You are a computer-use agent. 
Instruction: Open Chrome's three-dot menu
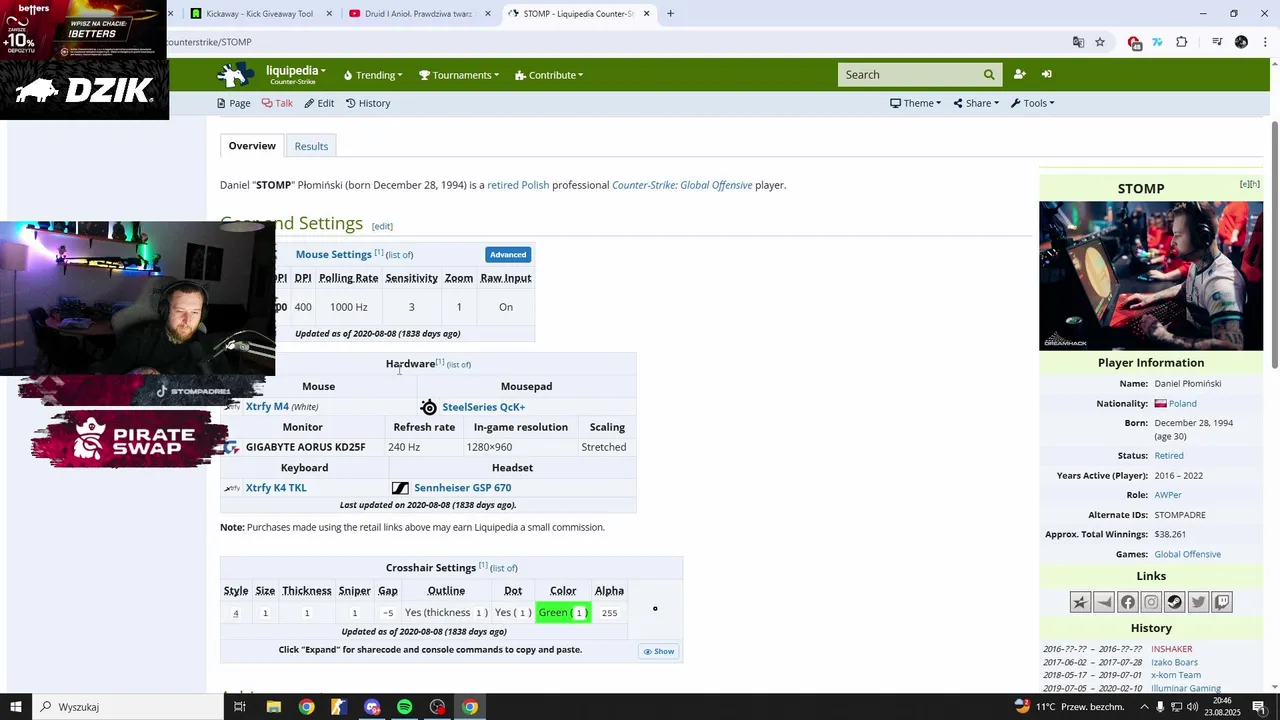pyautogui.click(x=1264, y=42)
